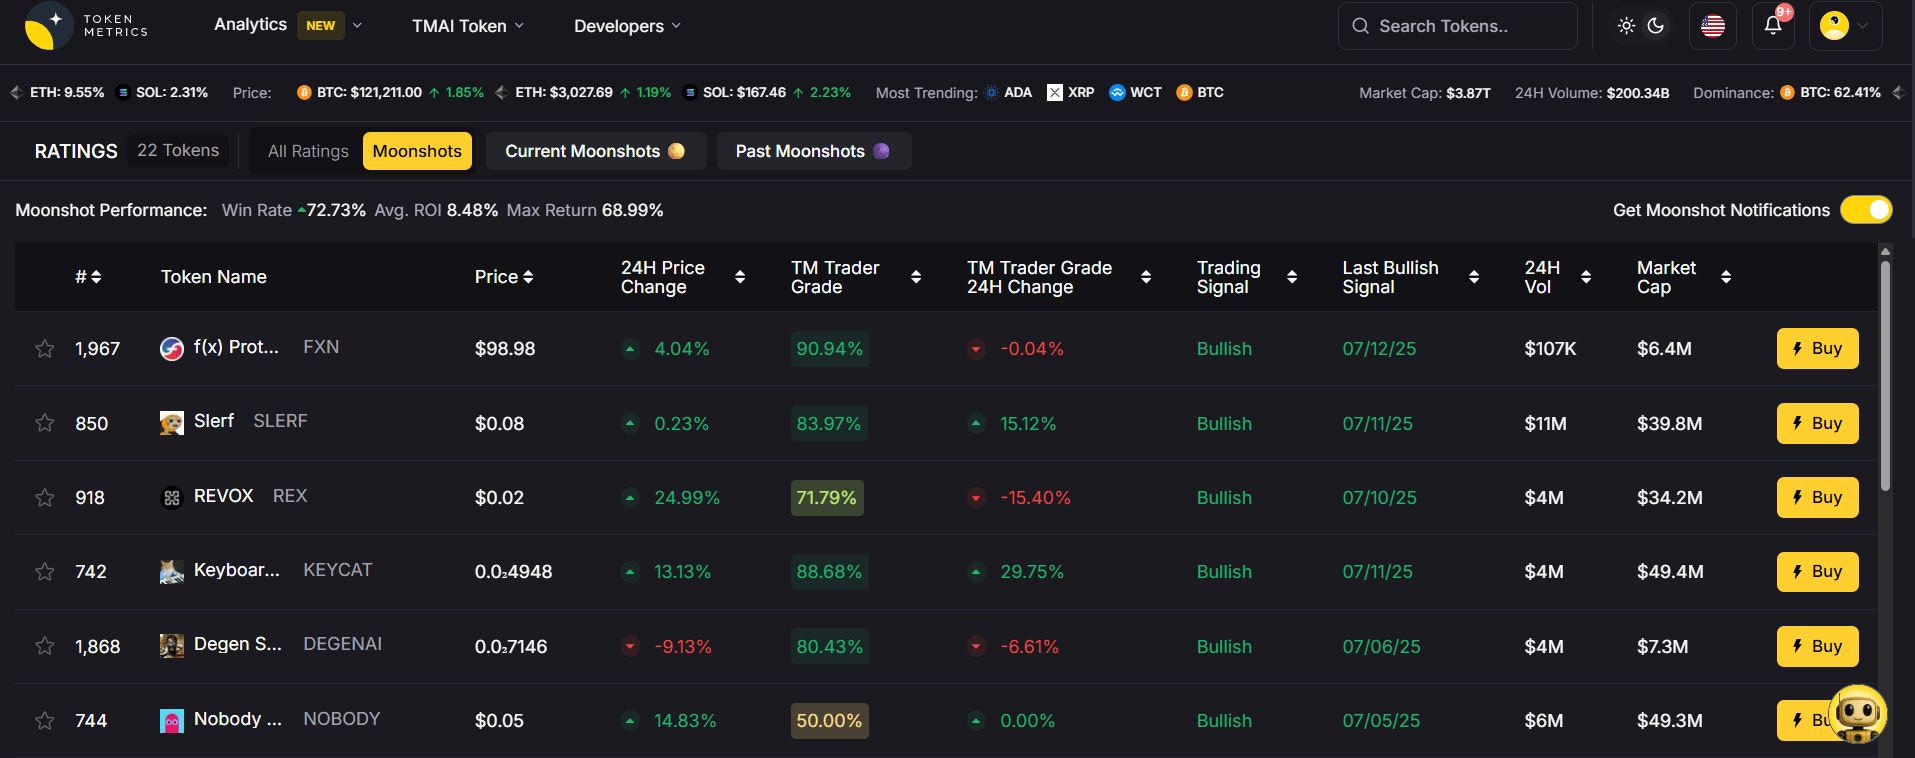The image size is (1915, 758).
Task: Open the Token Metrics home logo
Action: click(x=86, y=26)
